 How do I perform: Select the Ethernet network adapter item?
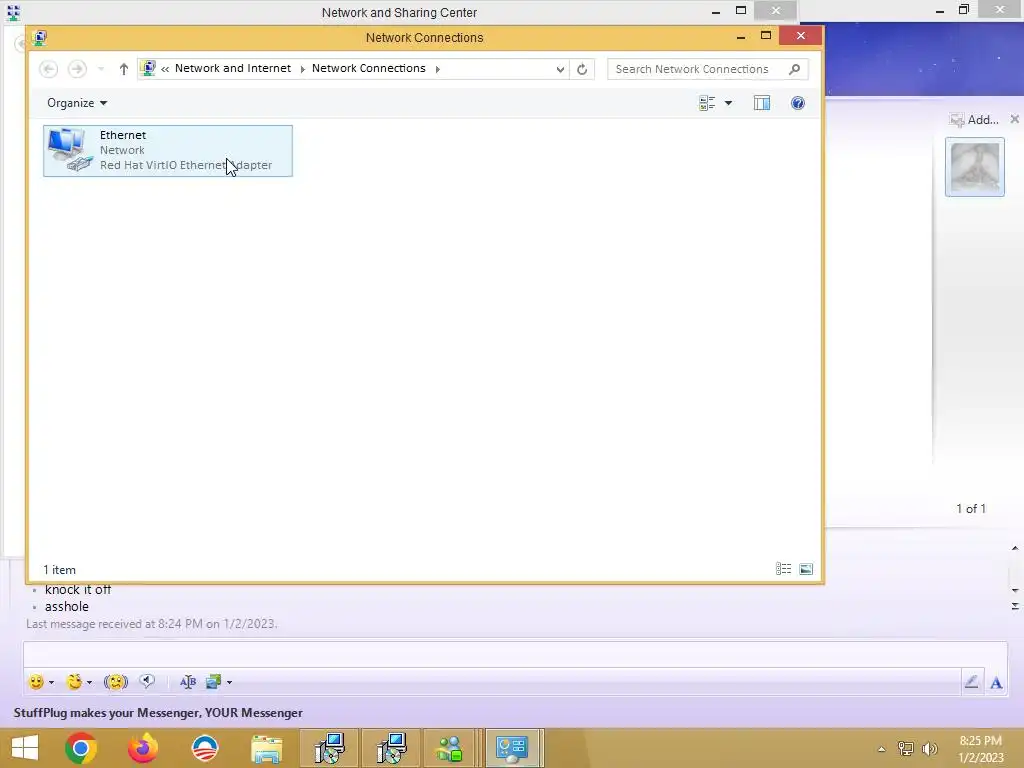click(168, 151)
